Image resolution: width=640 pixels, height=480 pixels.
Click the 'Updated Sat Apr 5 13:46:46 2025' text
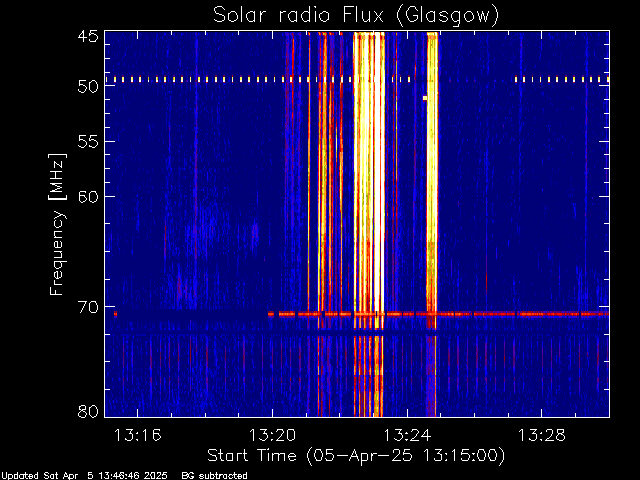(84, 476)
